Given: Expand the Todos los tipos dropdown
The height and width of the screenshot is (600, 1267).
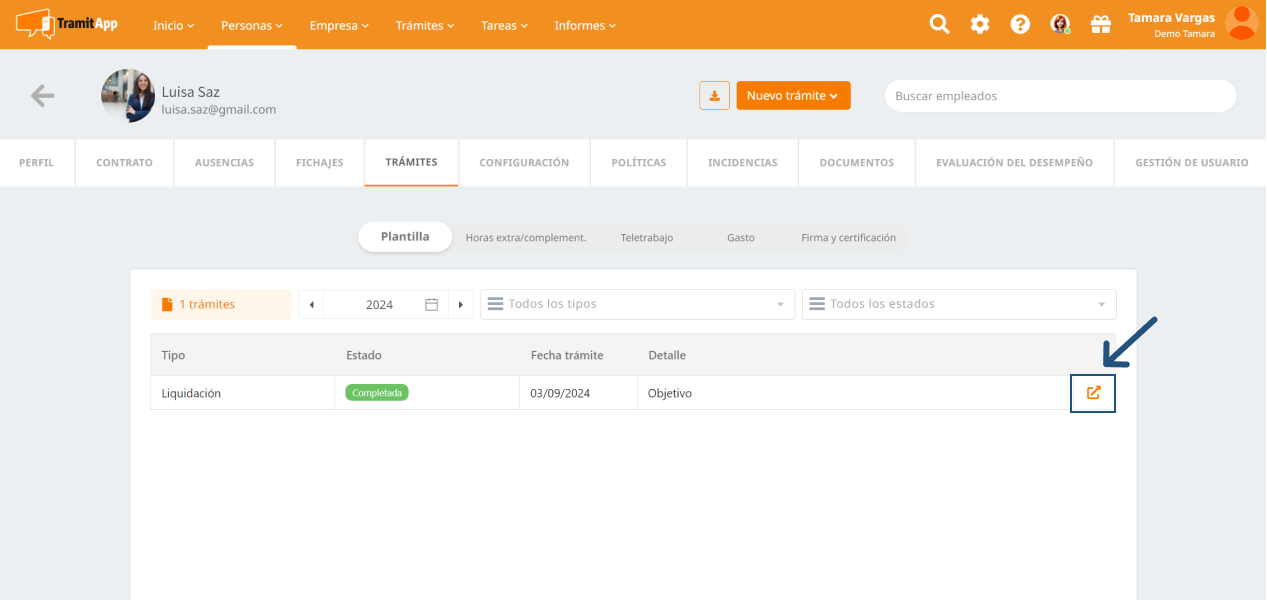Looking at the screenshot, I should 637,304.
